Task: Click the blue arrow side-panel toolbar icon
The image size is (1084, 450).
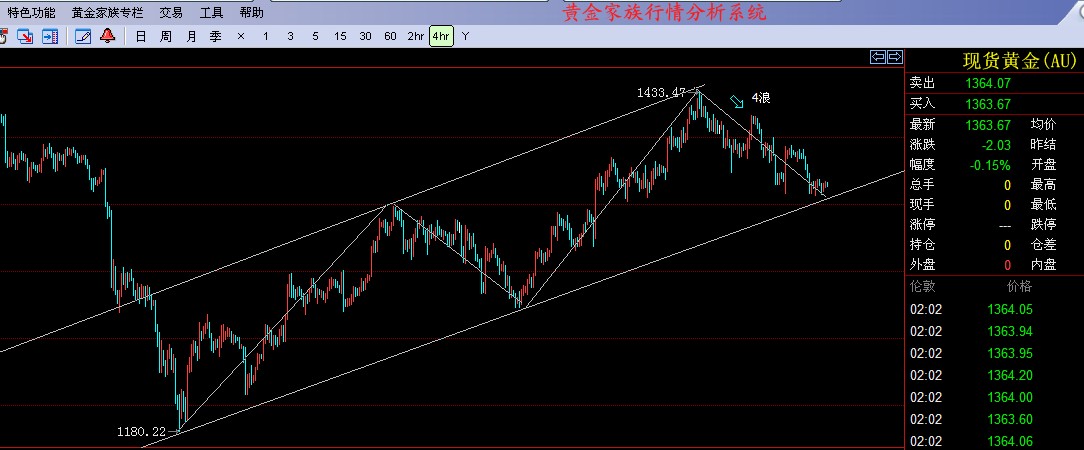Action: click(50, 37)
